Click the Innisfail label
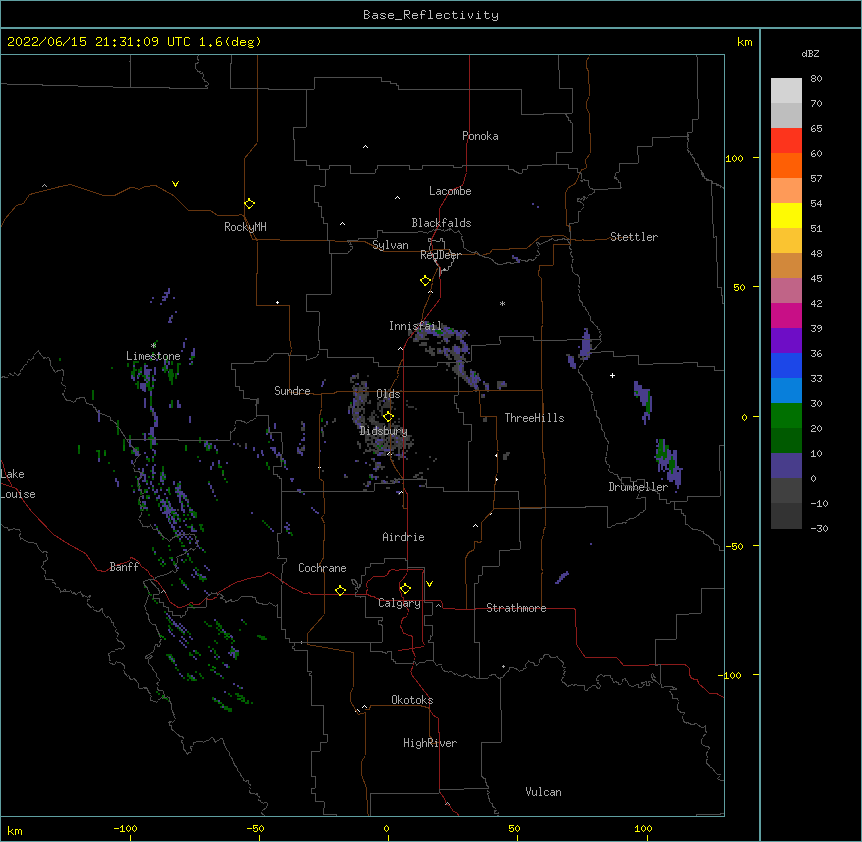 pos(415,326)
